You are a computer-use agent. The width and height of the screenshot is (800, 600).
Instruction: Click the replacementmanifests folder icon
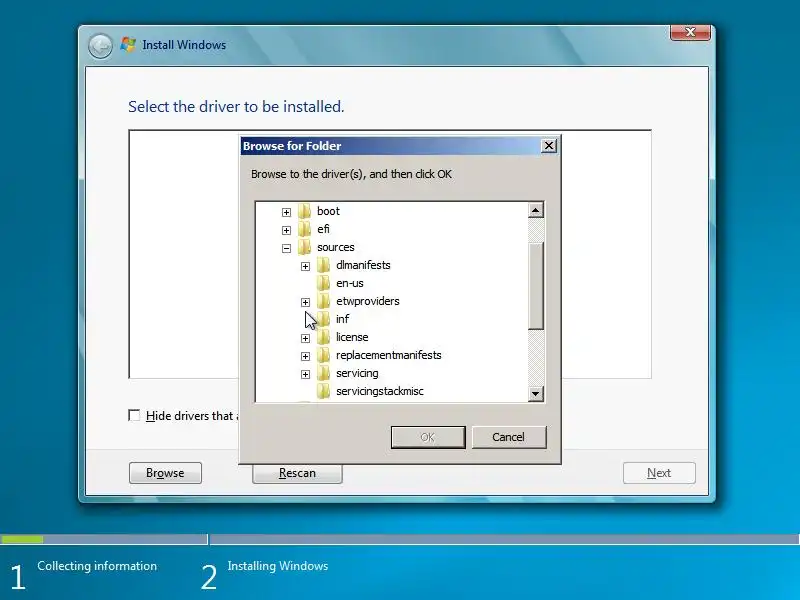(x=323, y=356)
